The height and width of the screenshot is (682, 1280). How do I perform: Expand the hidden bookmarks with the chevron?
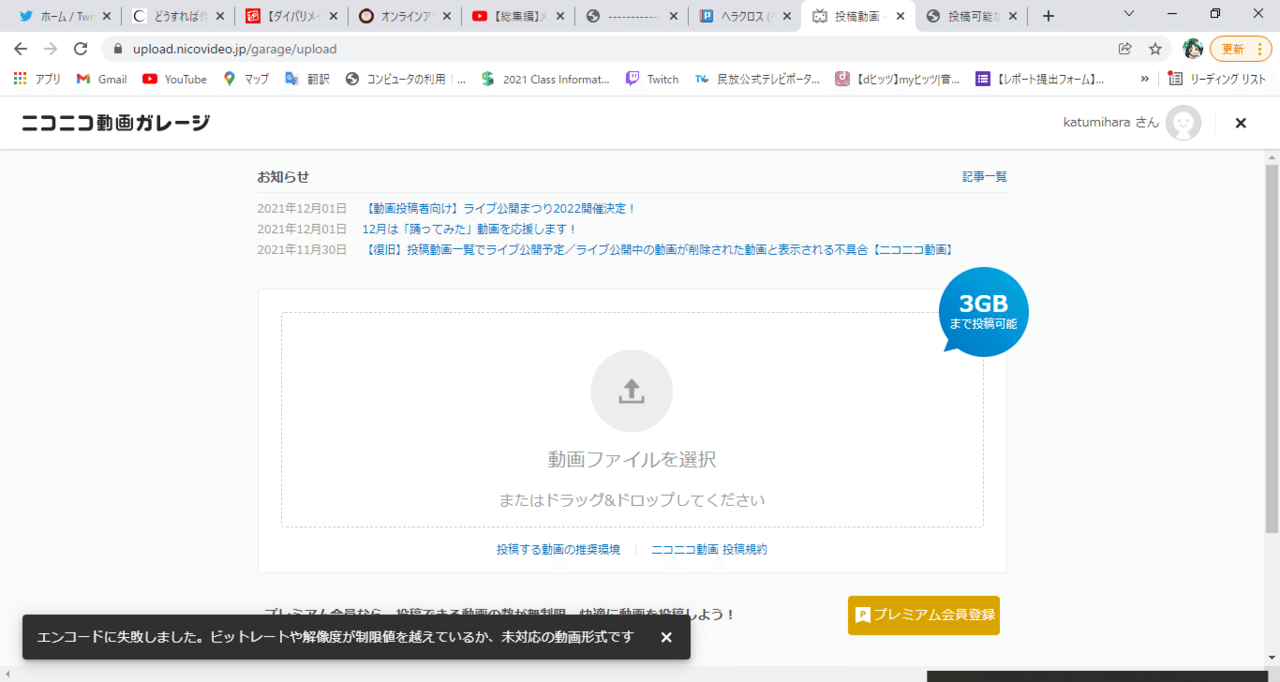tap(1143, 78)
